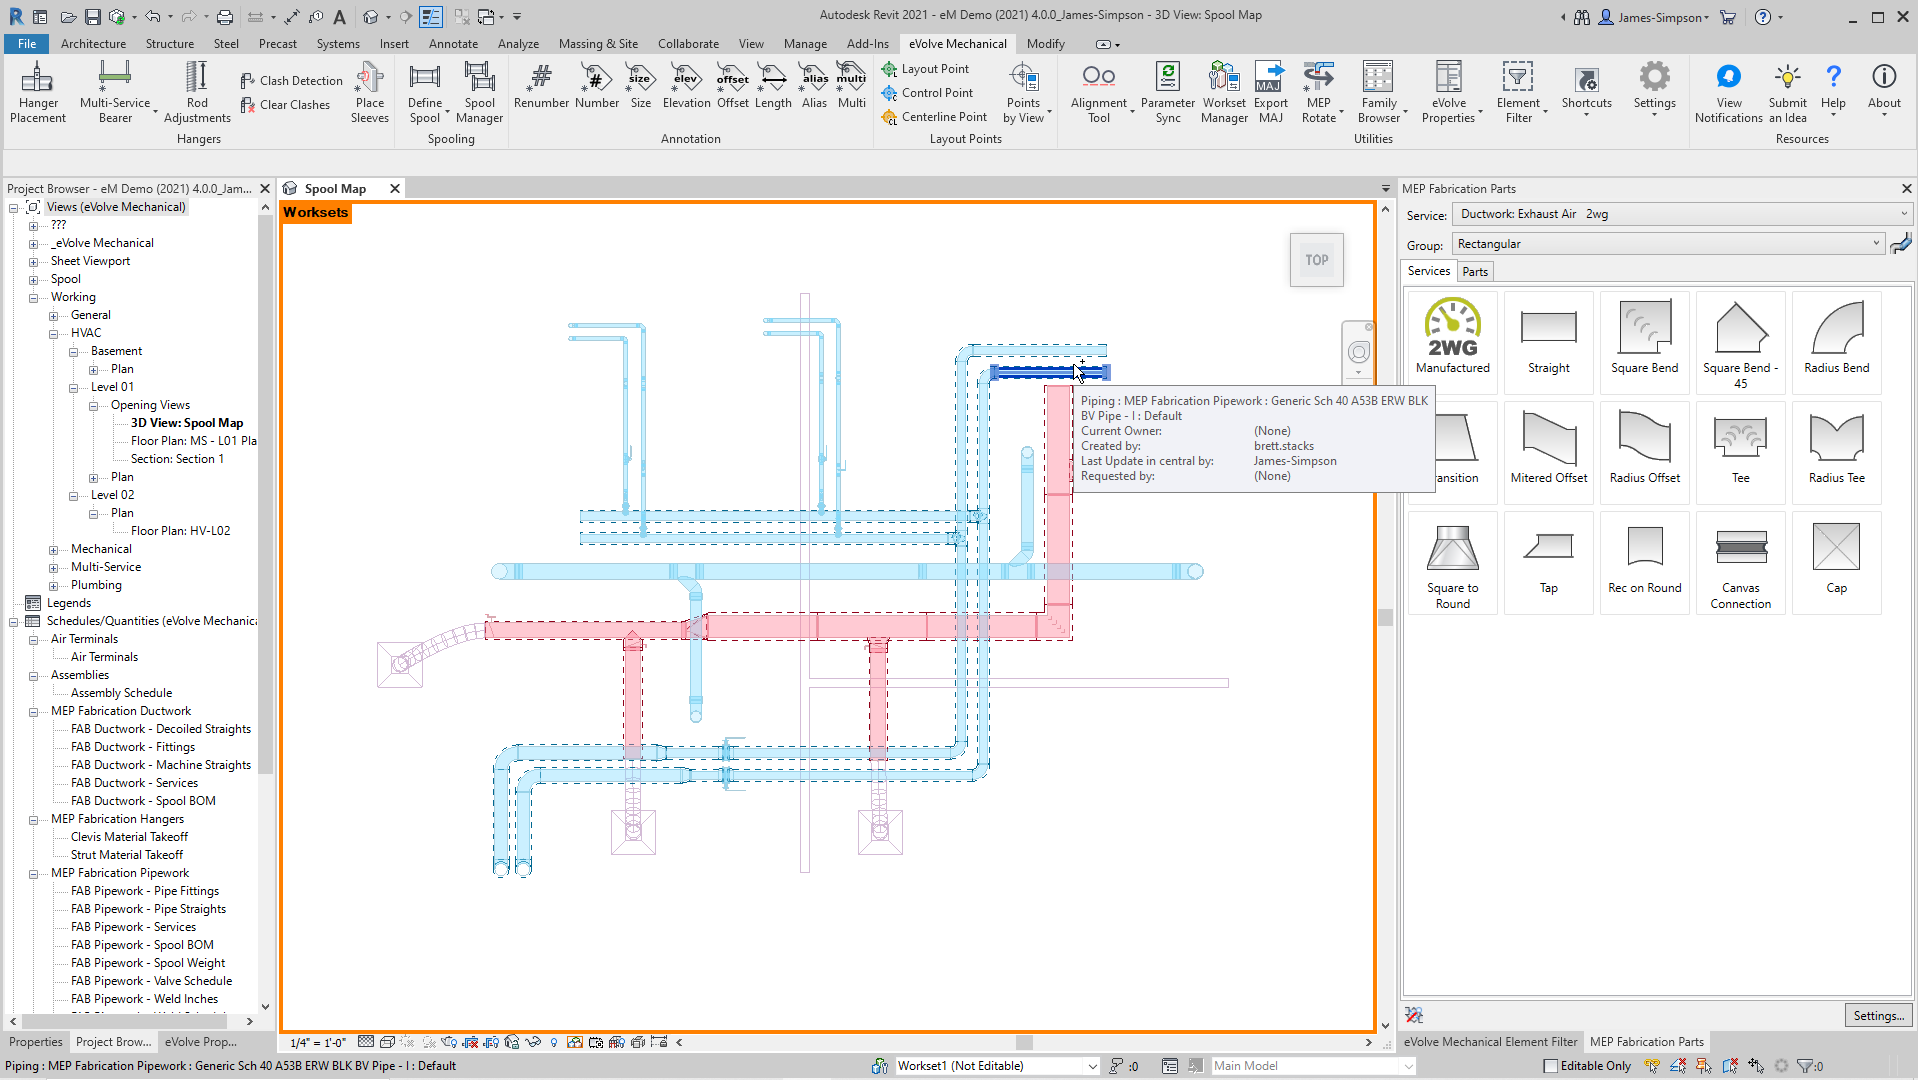
Task: Collapse the HVAC tree node
Action: tap(53, 334)
